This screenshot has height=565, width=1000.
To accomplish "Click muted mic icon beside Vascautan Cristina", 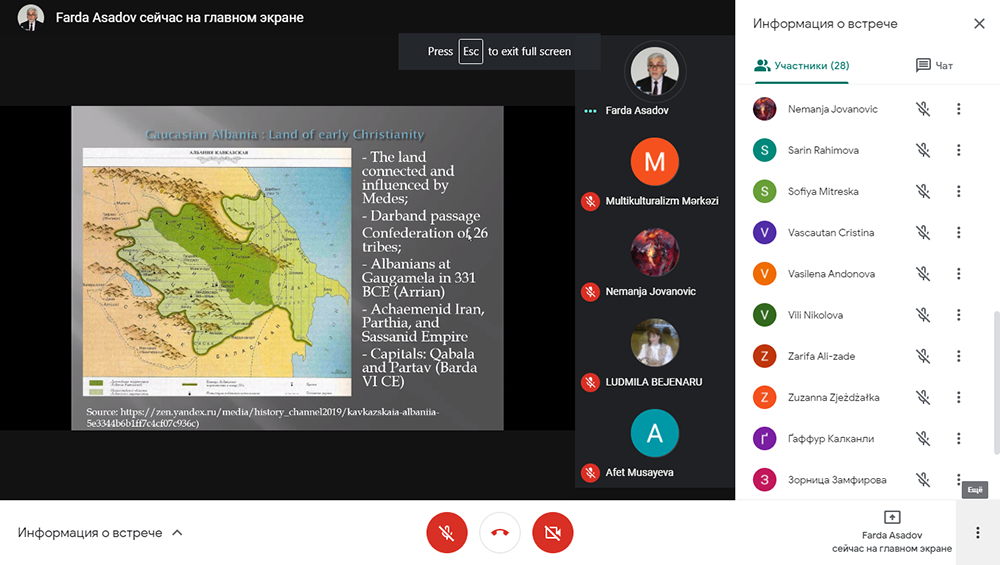I will click(923, 233).
